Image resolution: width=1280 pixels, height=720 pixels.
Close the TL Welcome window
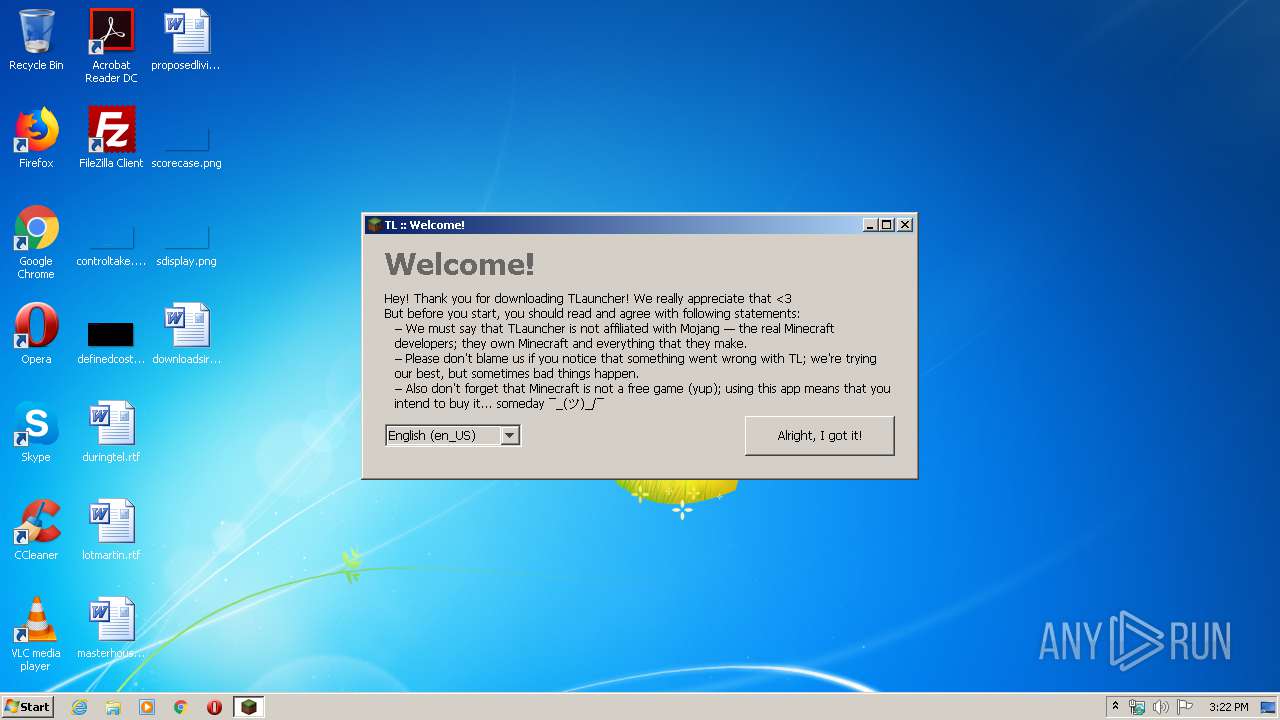point(905,225)
